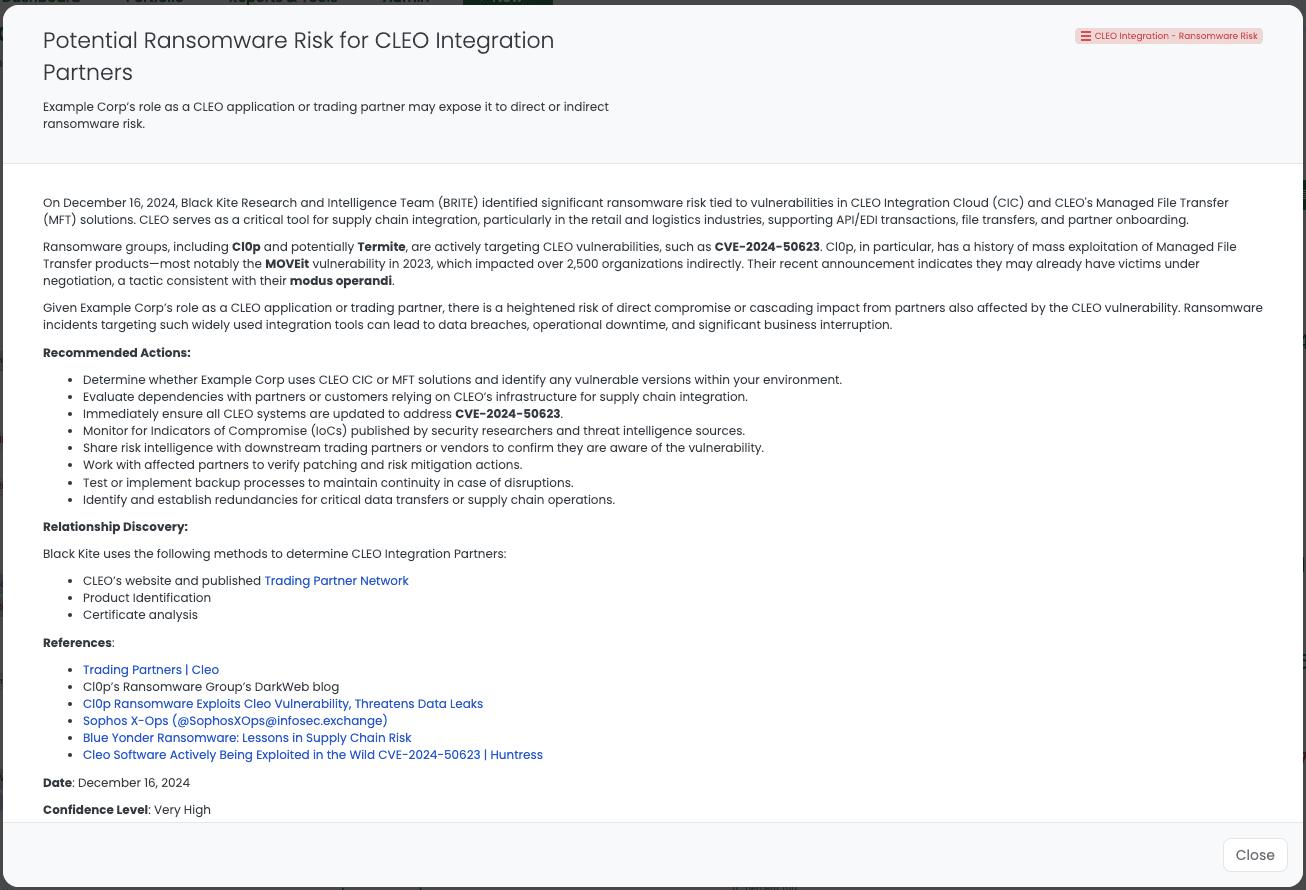Image resolution: width=1306 pixels, height=890 pixels.
Task: Open the Trading Partner Network link
Action: pos(336,580)
